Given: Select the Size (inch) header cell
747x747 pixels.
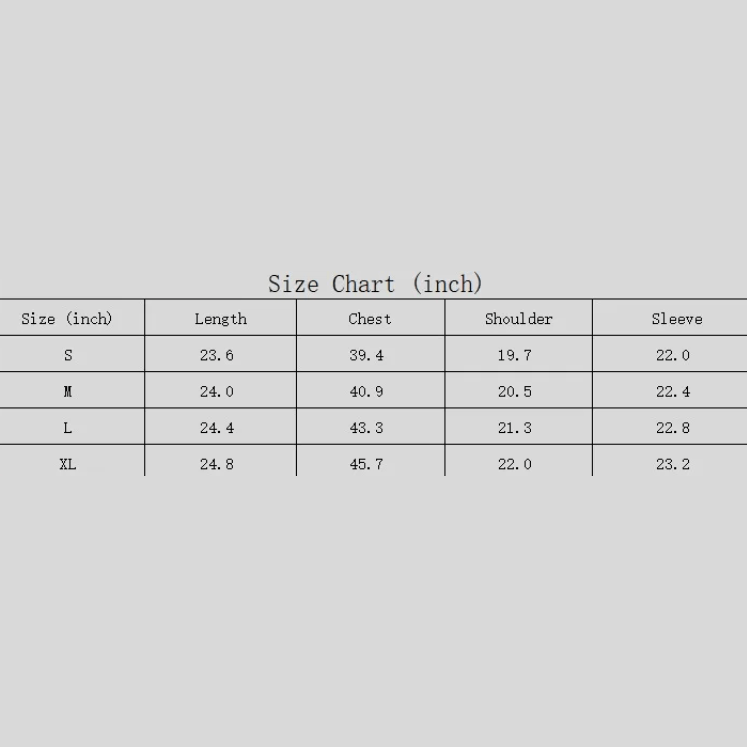Looking at the screenshot, I should 67,319.
